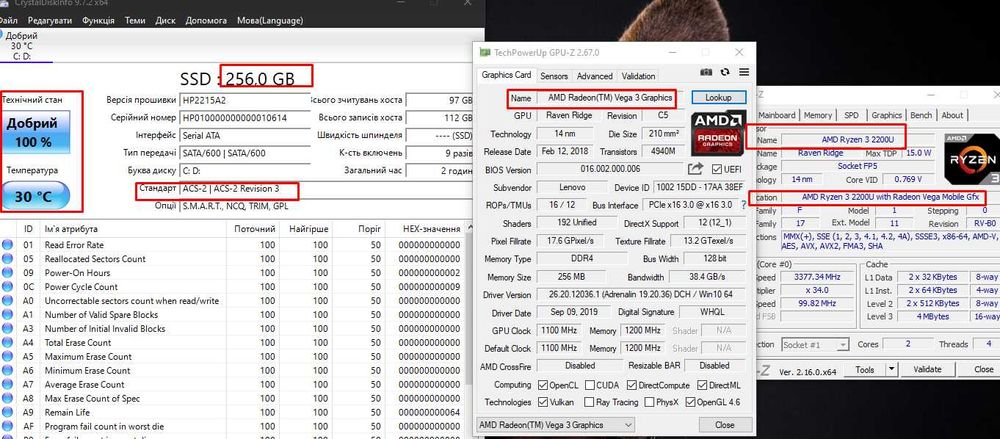Close the GPU-Z window with the X
Viewport: 1000px width, 439px height.
point(739,52)
